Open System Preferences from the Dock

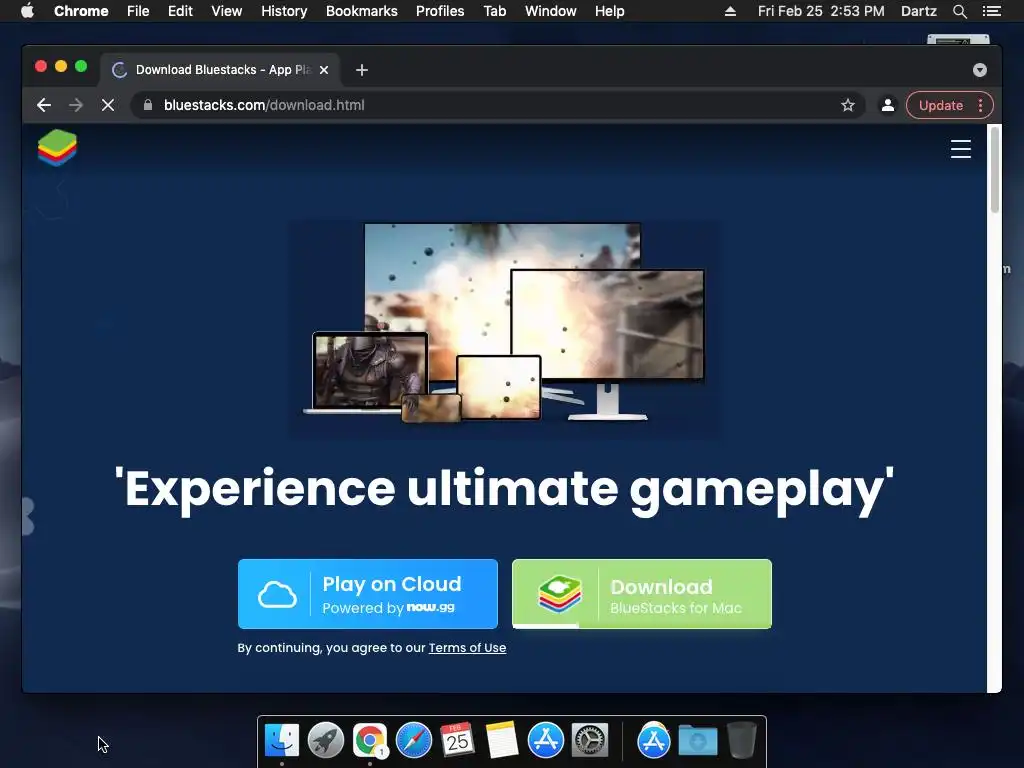tap(590, 741)
